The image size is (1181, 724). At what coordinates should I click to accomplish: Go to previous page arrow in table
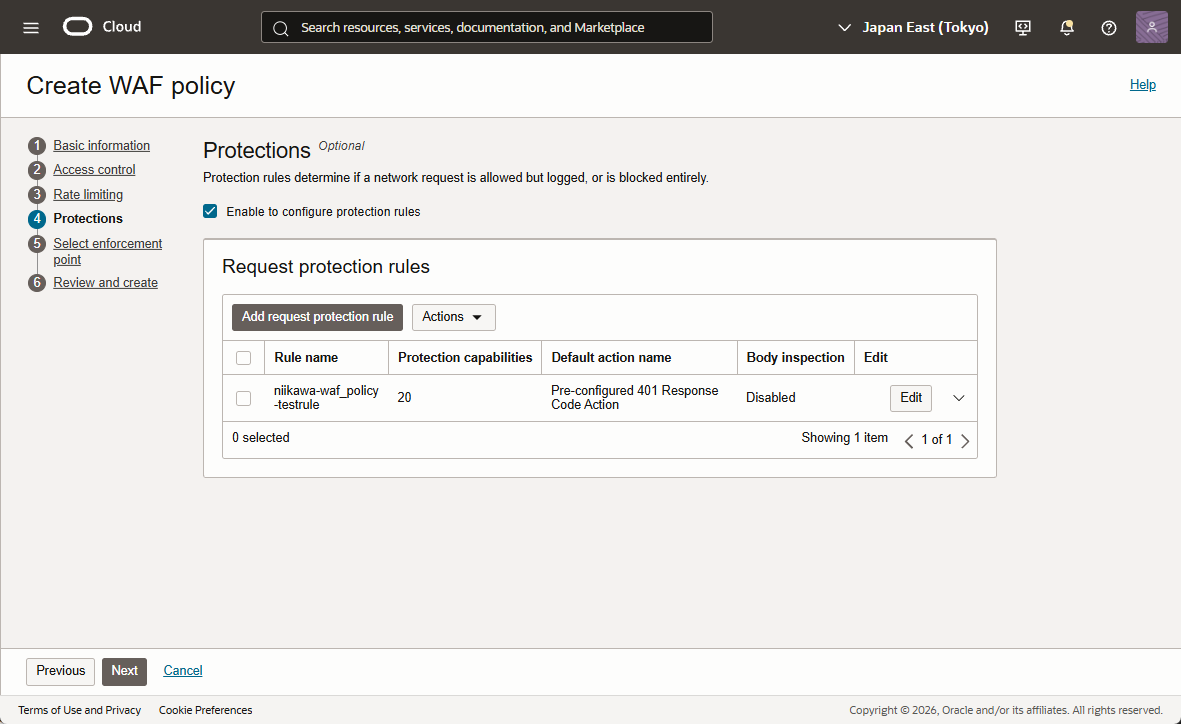point(909,440)
